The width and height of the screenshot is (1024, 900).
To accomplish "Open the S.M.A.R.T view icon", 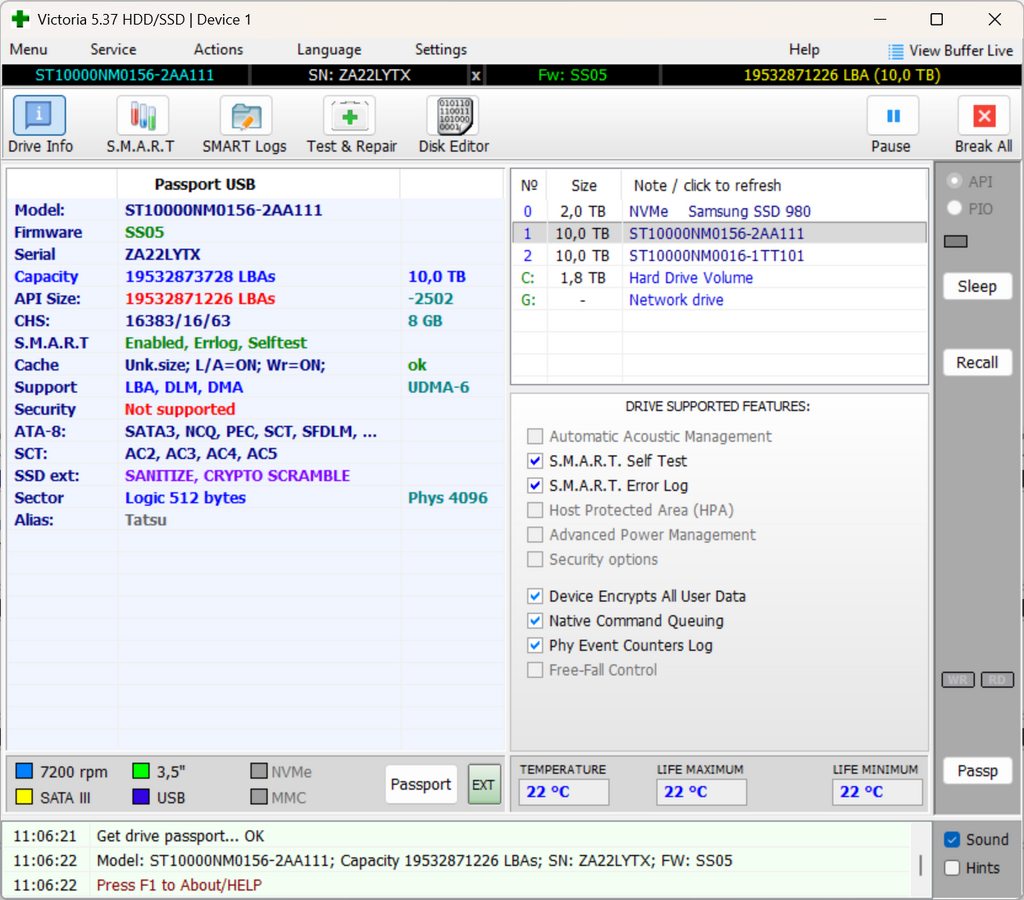I will pos(142,116).
